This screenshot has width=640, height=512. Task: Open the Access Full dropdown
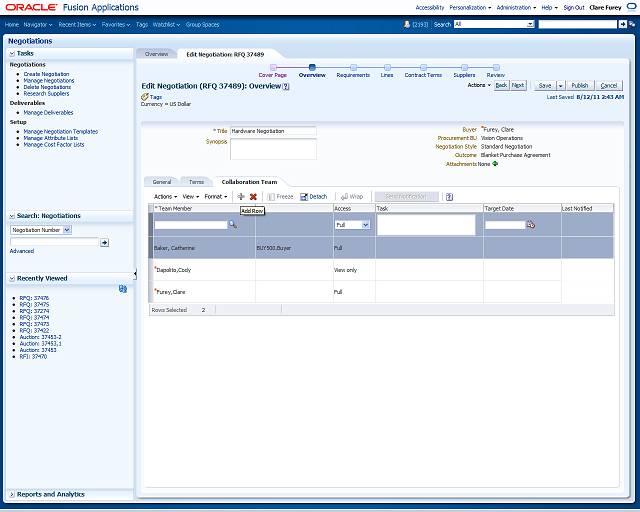click(x=366, y=225)
